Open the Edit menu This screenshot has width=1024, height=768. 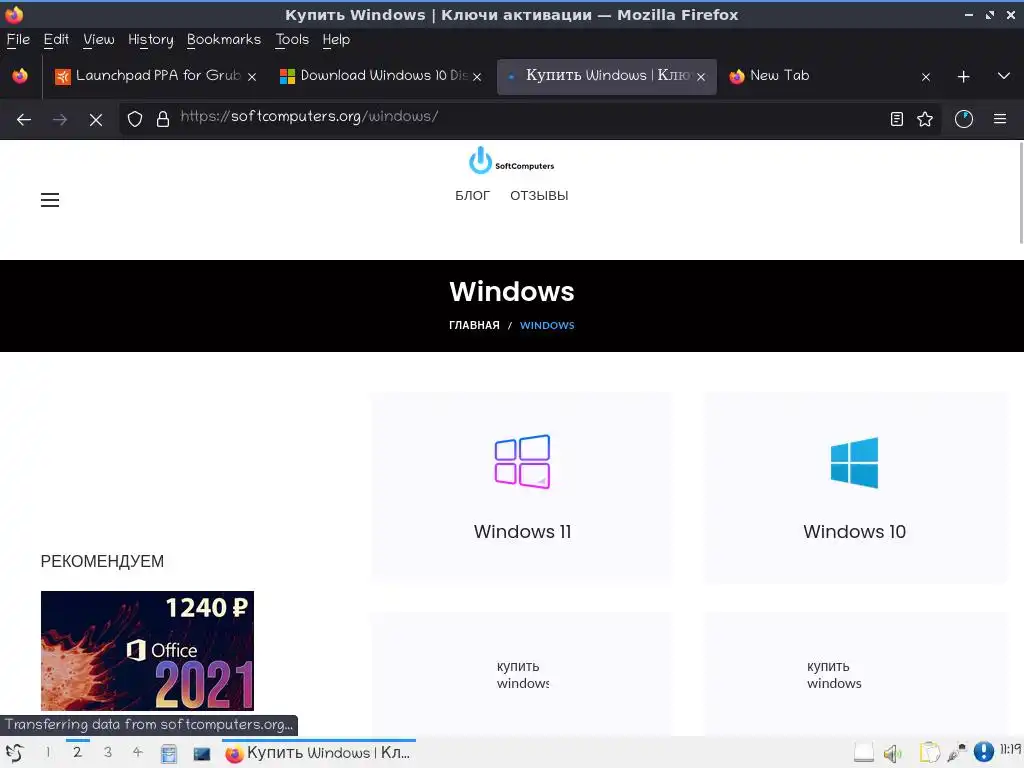(x=56, y=40)
